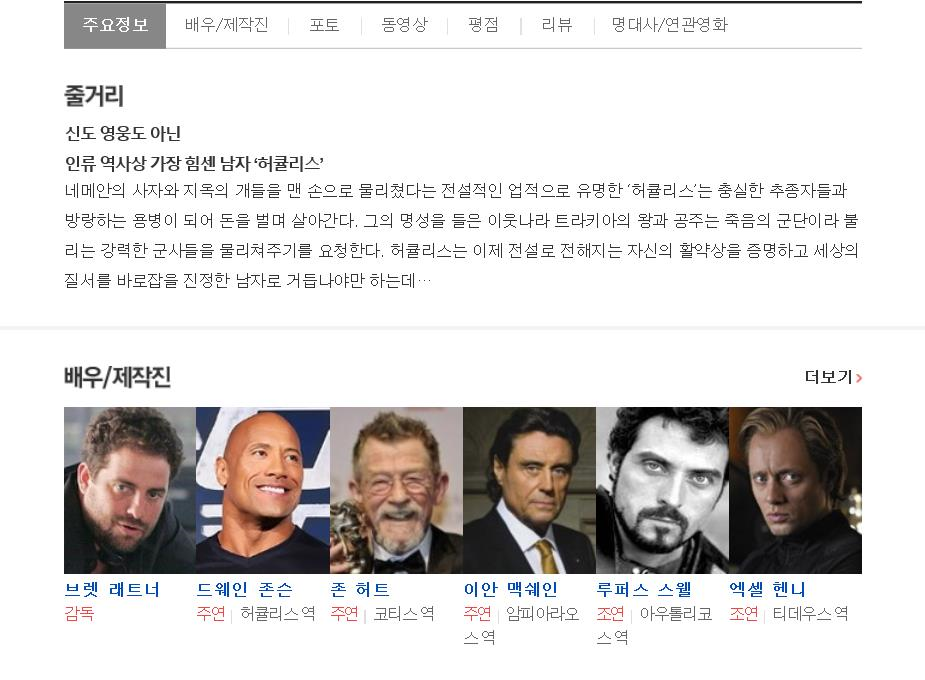Expand cast list with 더보기 arrow
925x680 pixels.
[833, 377]
